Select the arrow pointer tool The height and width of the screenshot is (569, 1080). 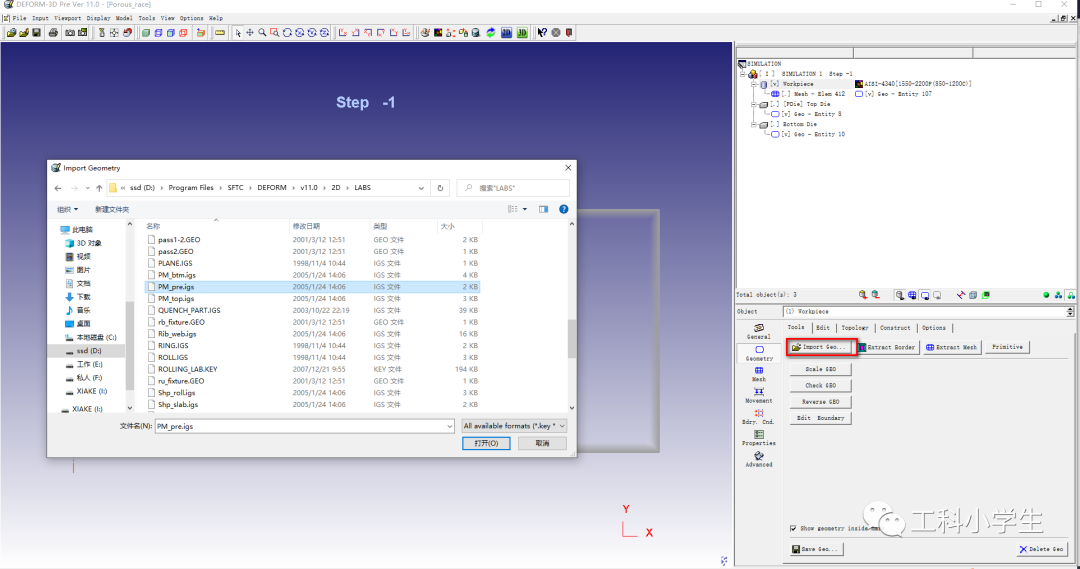coord(238,32)
